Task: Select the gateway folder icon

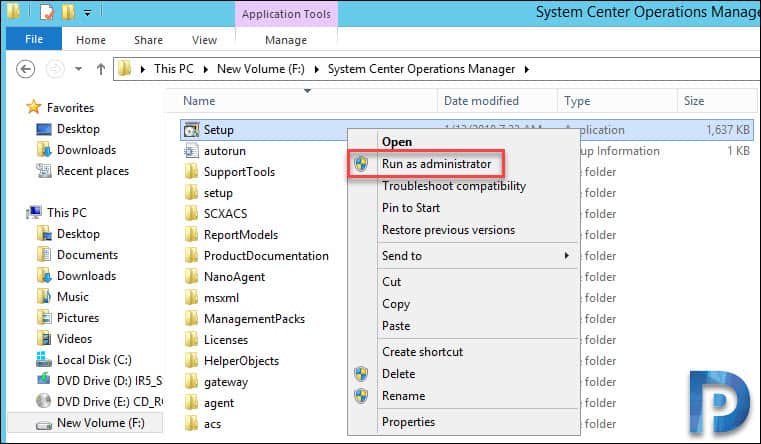Action: coord(192,382)
